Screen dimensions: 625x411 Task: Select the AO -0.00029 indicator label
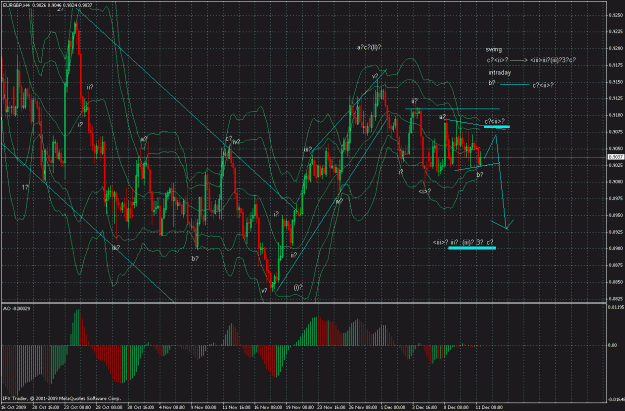16,309
